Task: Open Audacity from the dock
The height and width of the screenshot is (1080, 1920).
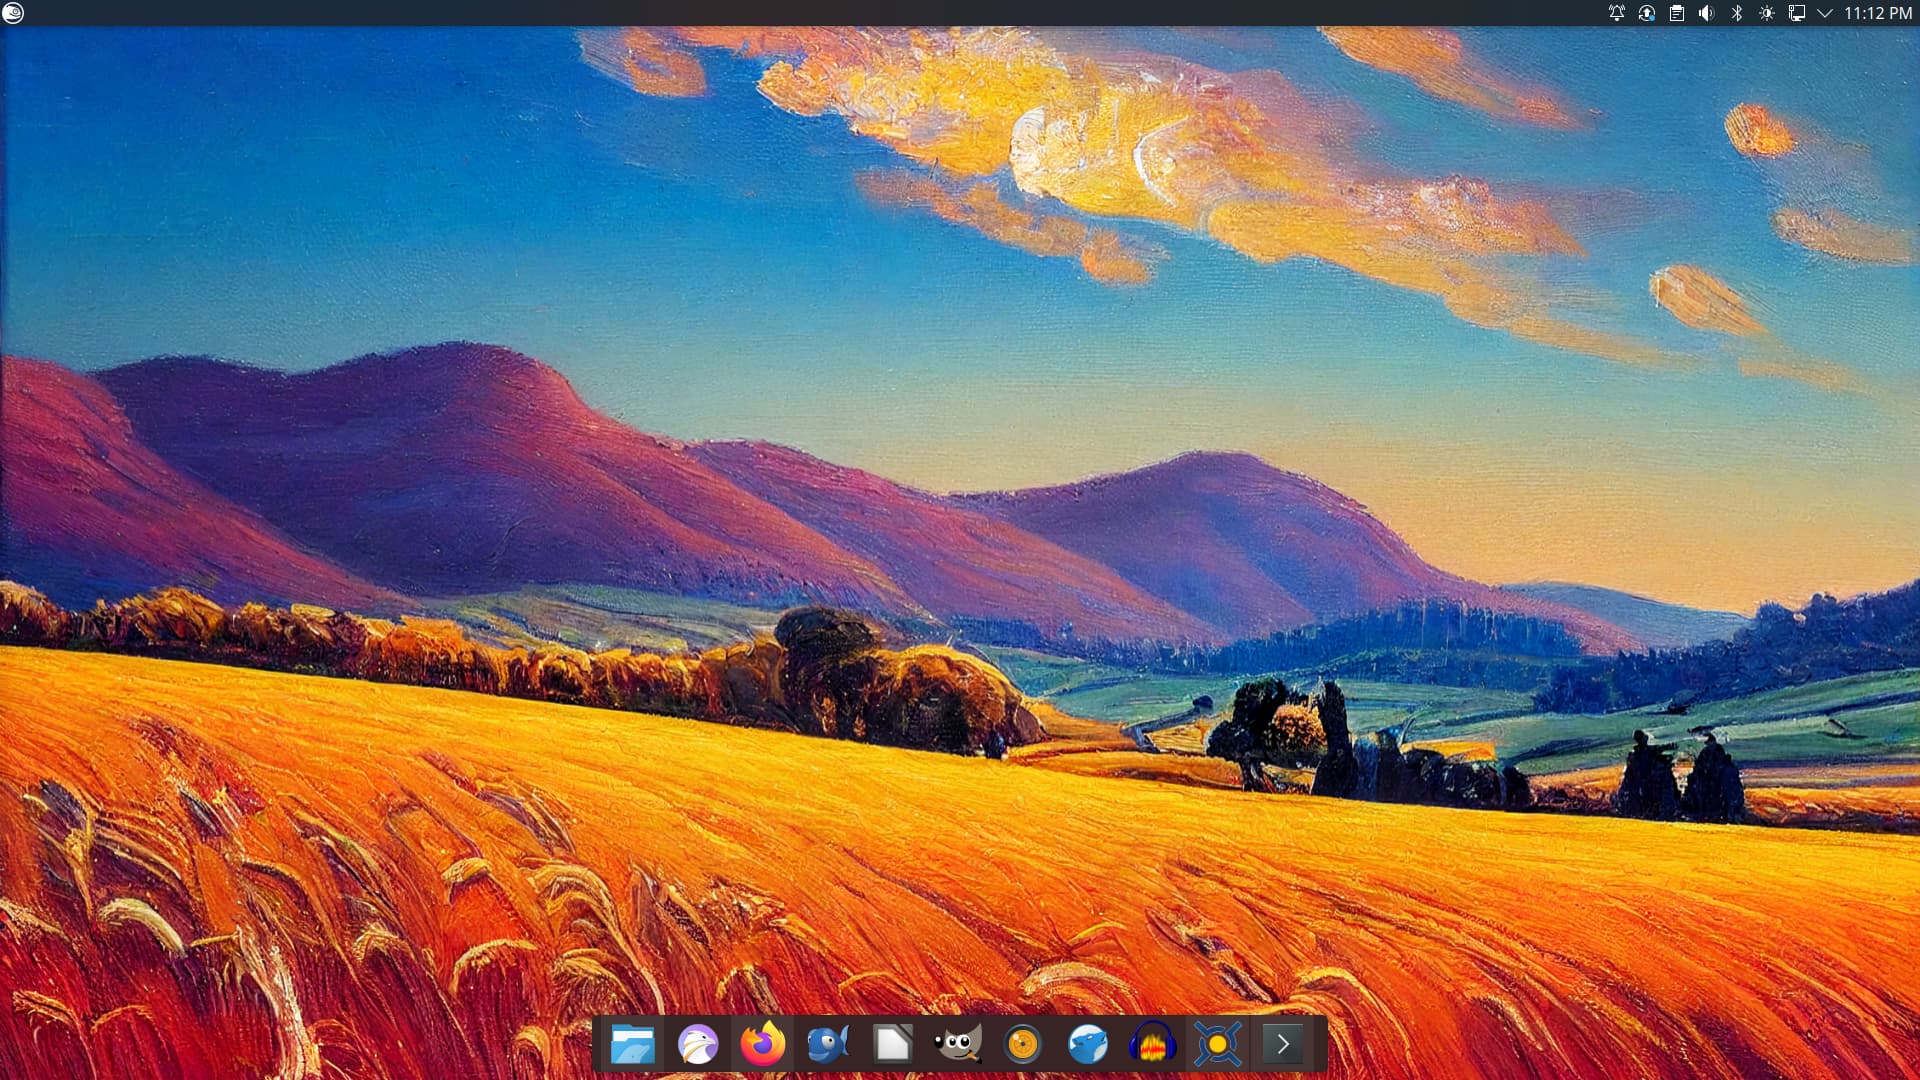Action: [x=1153, y=1045]
